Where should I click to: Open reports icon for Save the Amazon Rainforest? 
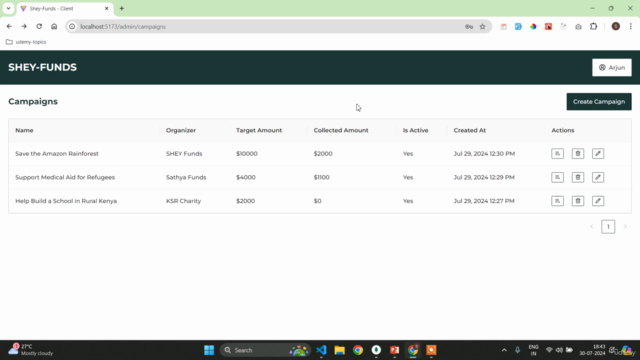pos(558,153)
